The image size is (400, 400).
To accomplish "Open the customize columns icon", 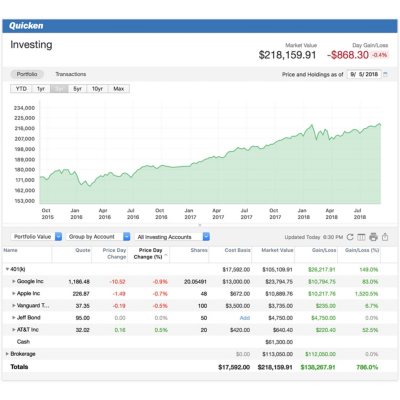I will click(x=361, y=237).
